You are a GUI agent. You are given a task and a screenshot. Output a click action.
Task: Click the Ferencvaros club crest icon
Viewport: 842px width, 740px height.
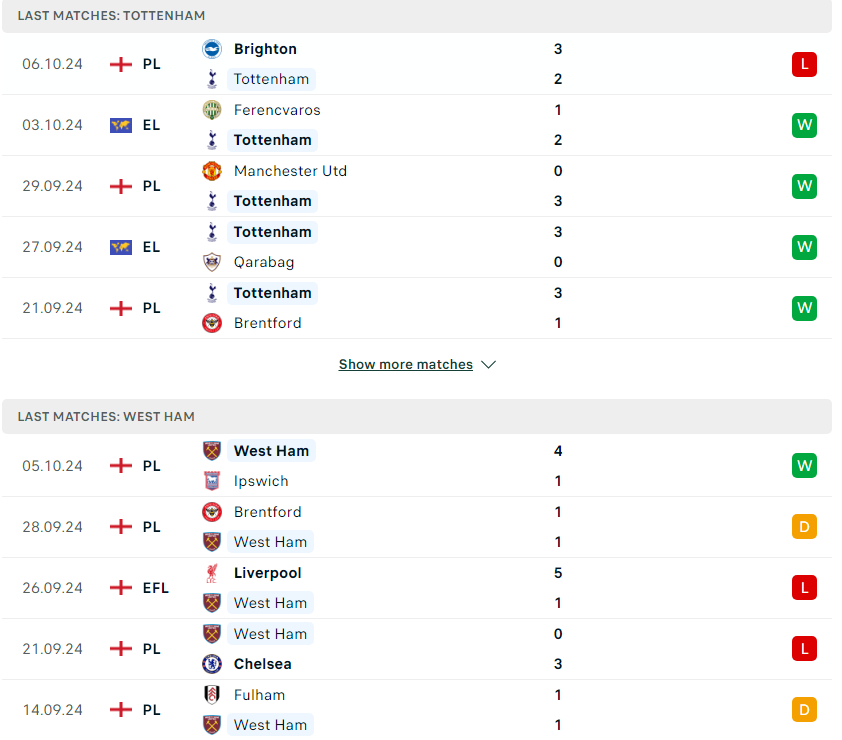(x=212, y=110)
